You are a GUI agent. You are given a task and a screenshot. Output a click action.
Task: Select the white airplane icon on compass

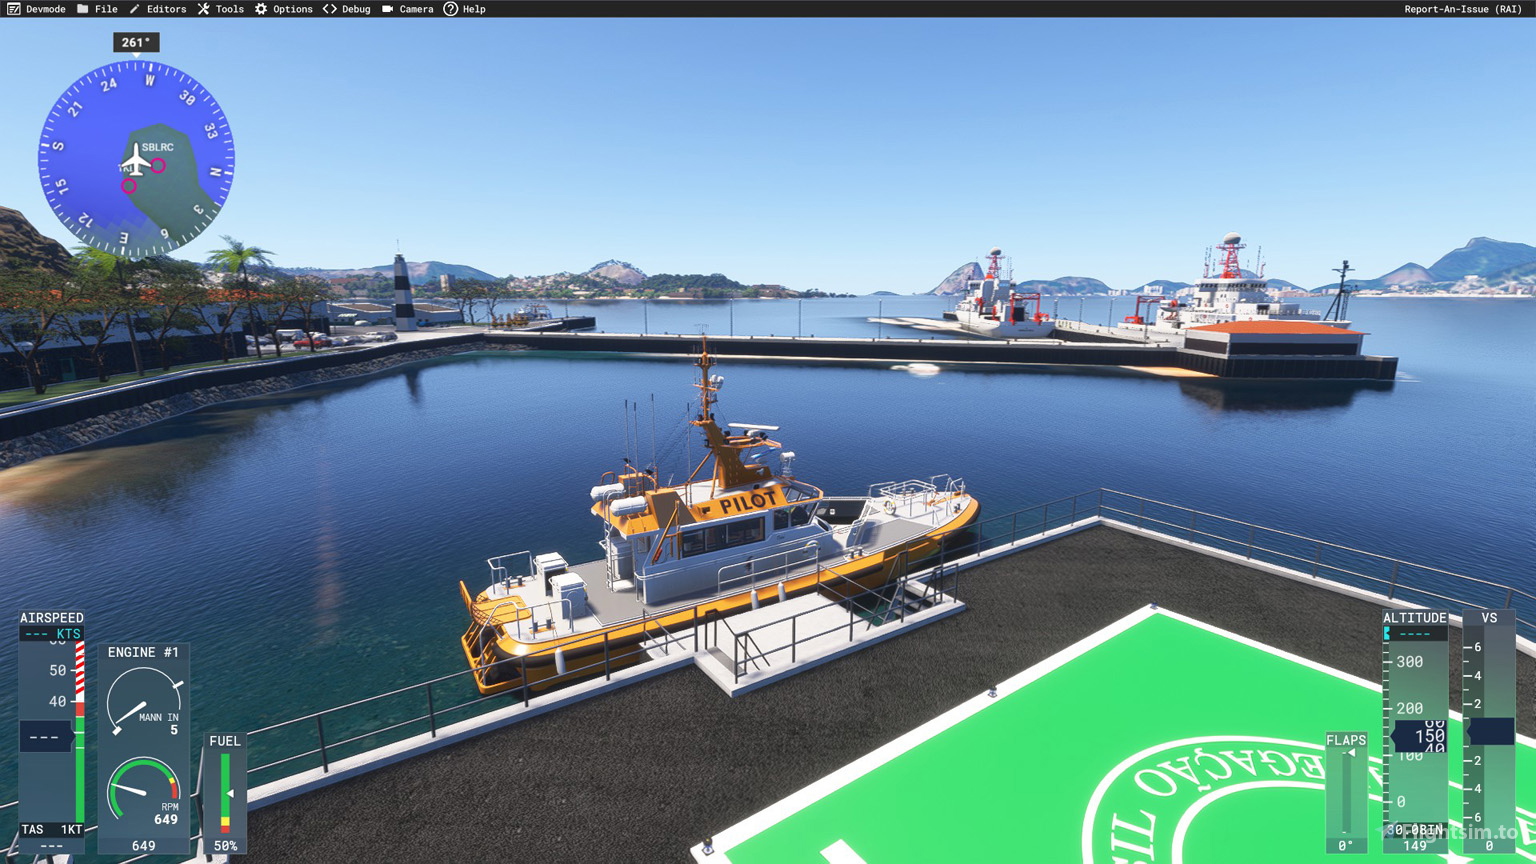pyautogui.click(x=135, y=159)
